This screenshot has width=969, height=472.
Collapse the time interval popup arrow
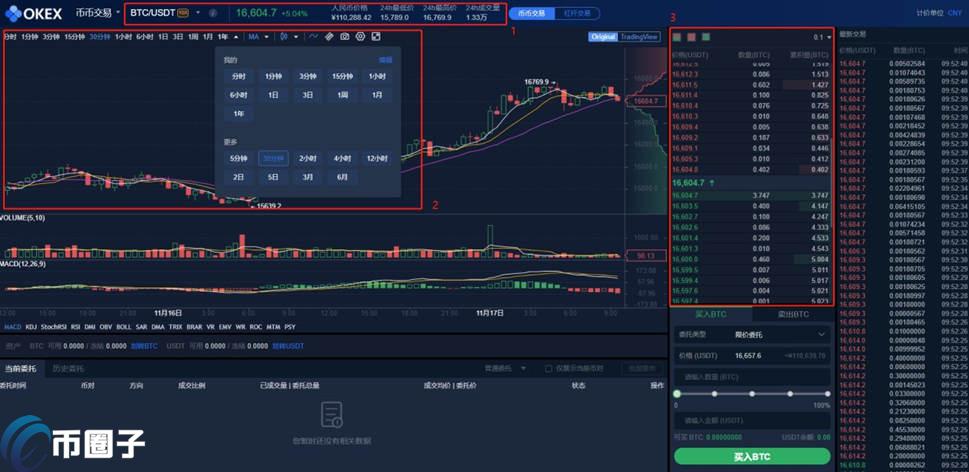(x=235, y=37)
